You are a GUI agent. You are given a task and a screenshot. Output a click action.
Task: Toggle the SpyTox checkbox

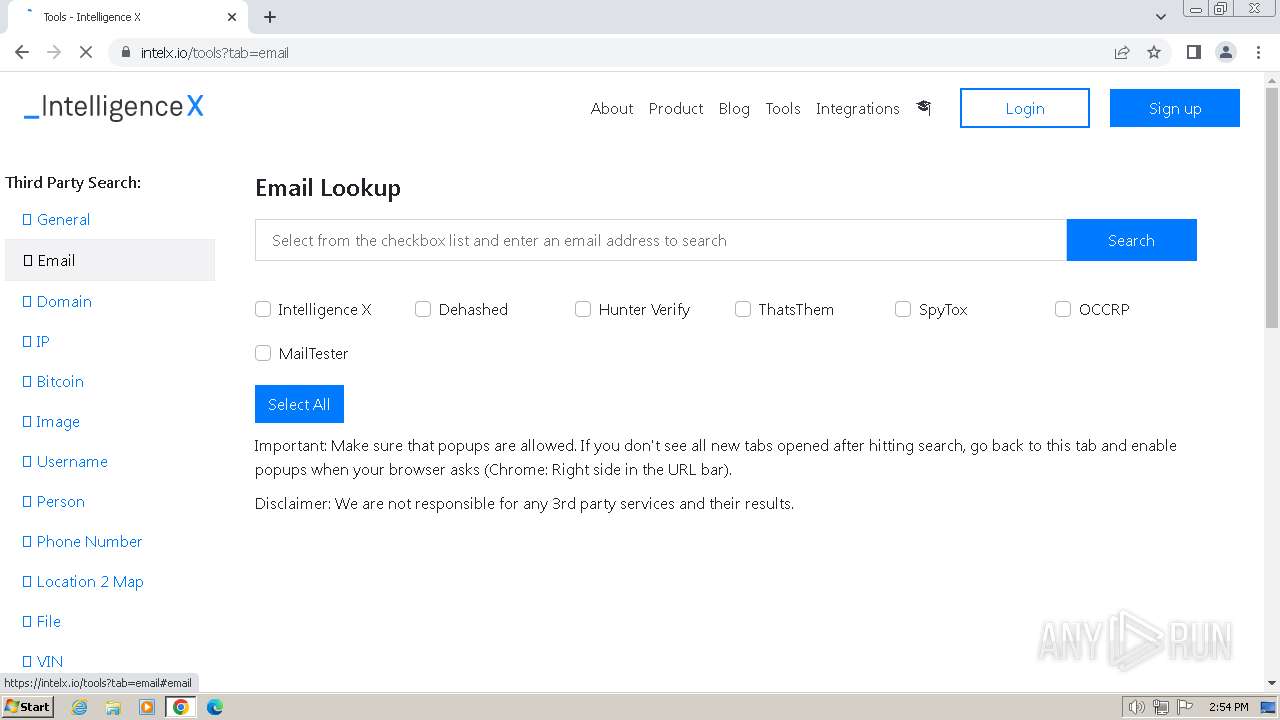point(903,309)
